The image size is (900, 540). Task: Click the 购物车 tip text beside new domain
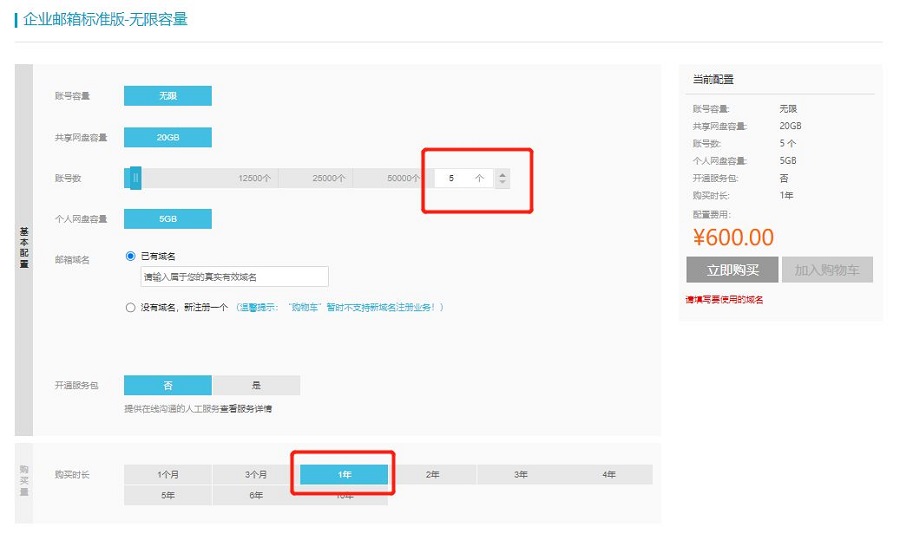340,308
